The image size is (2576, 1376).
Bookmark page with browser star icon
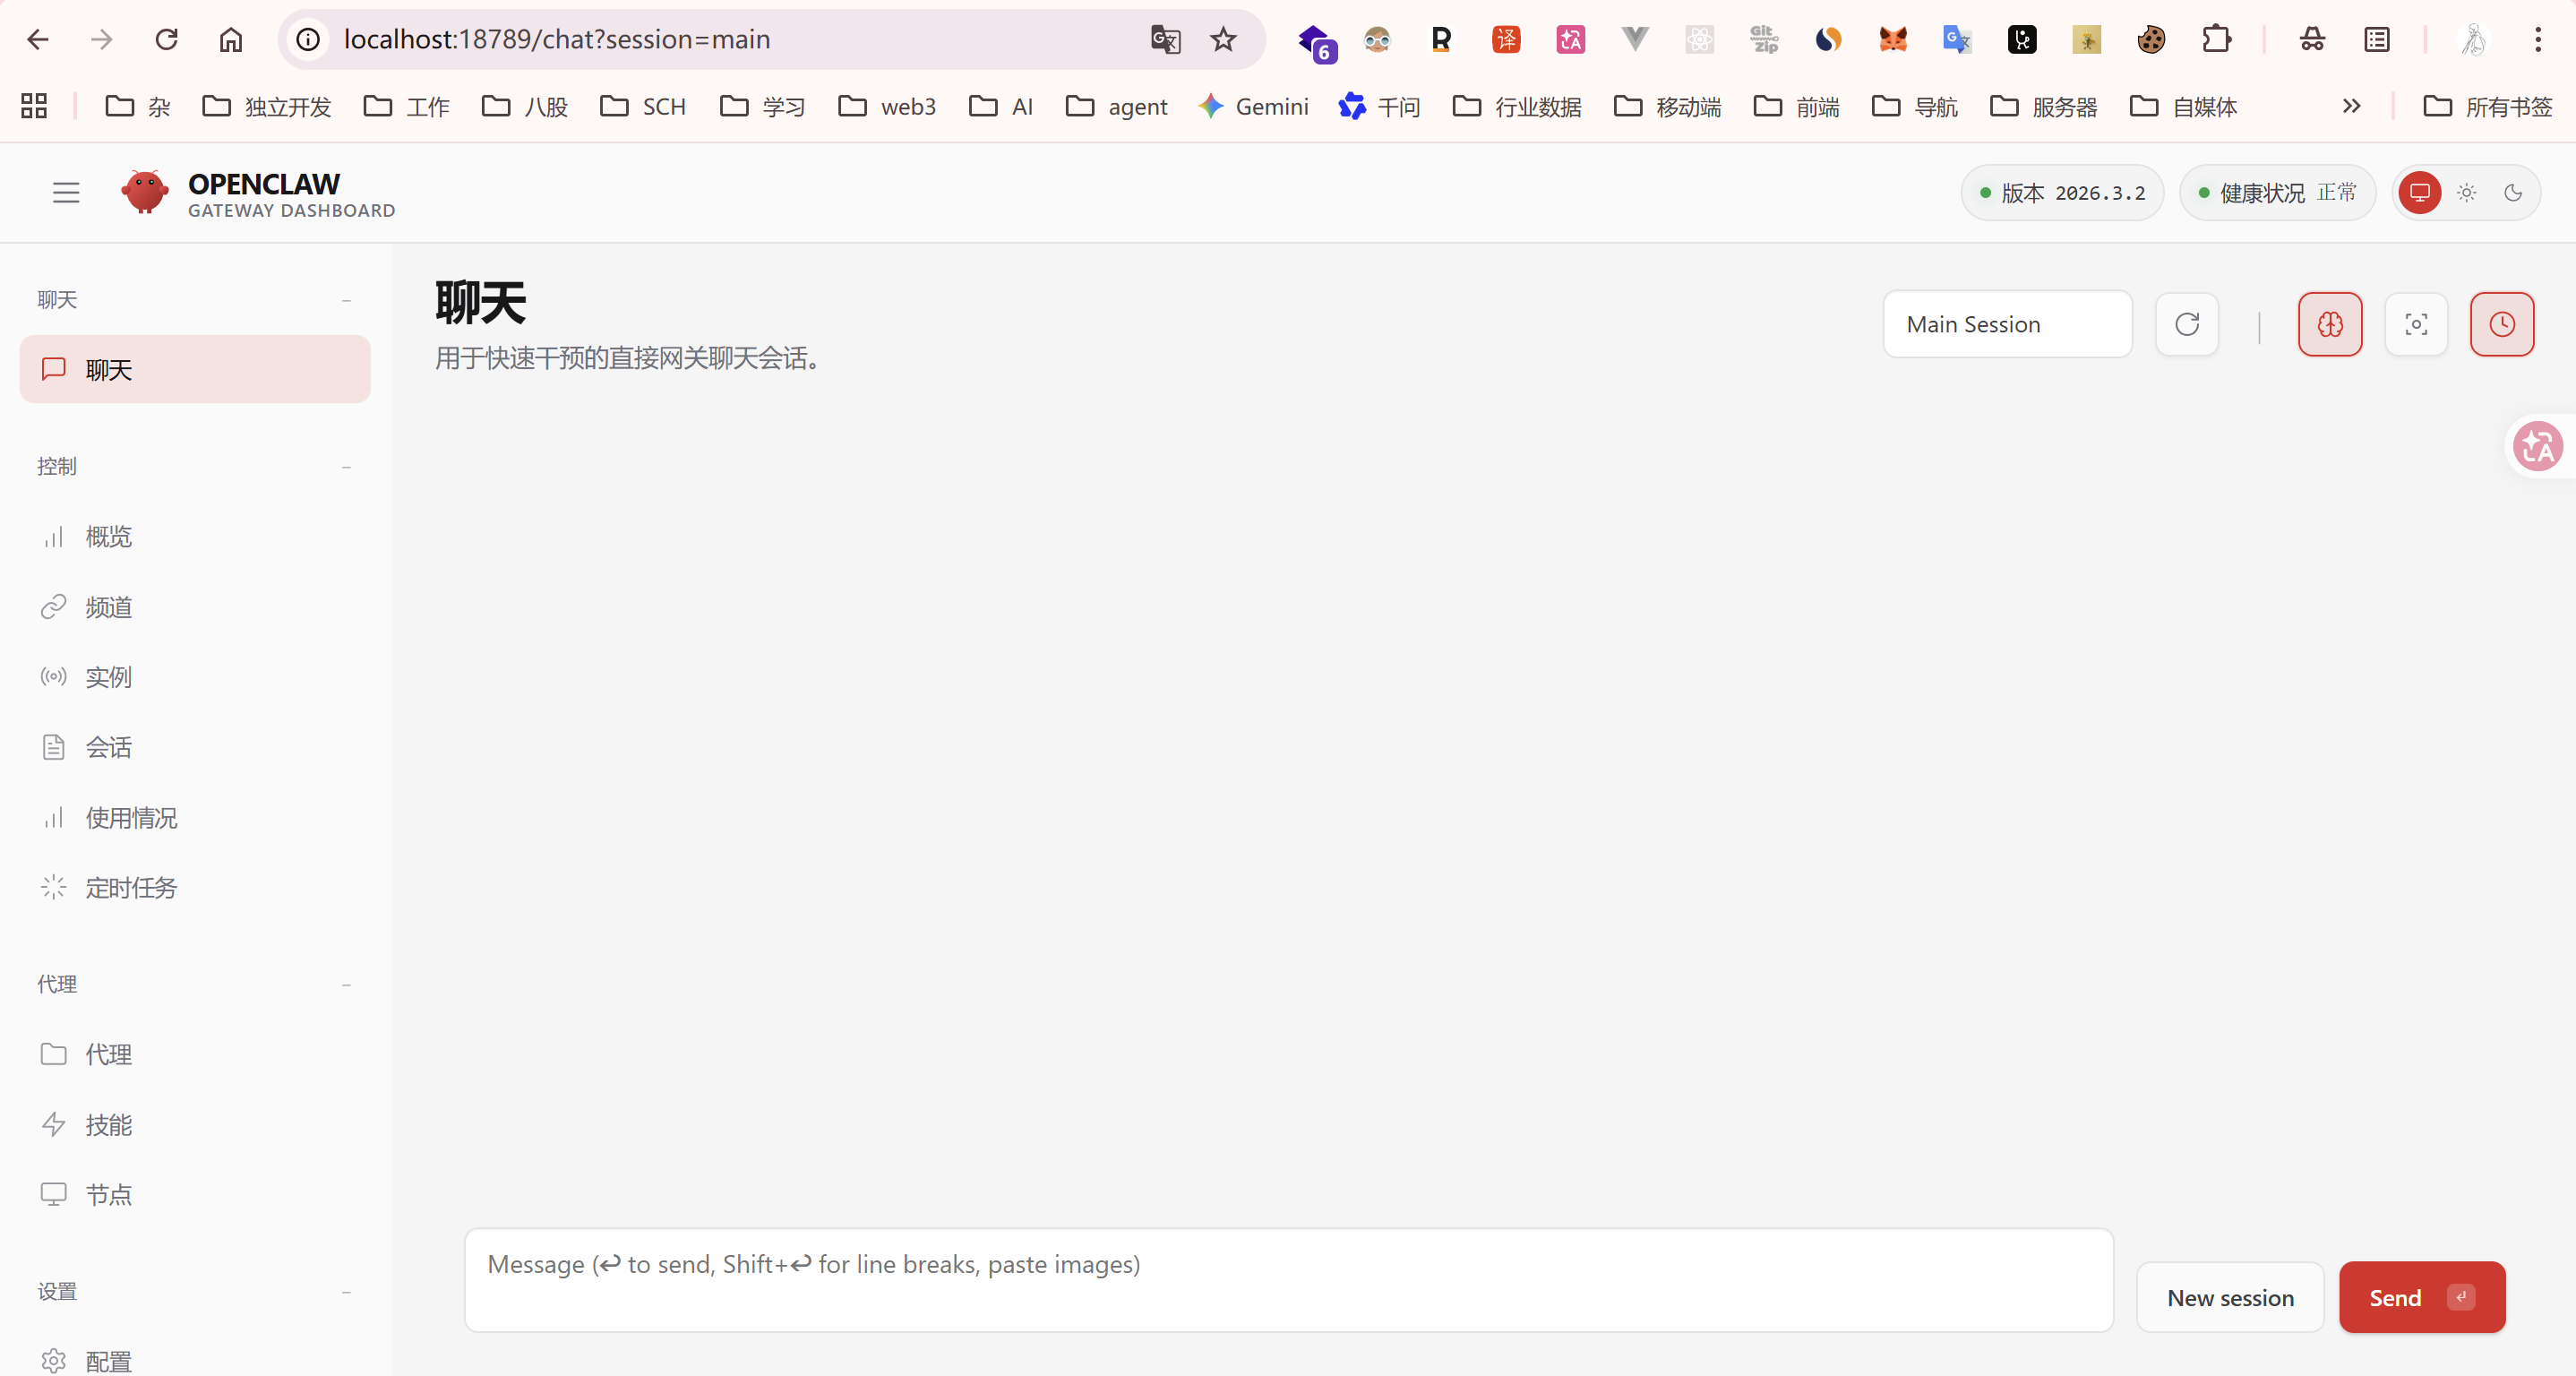[x=1223, y=39]
